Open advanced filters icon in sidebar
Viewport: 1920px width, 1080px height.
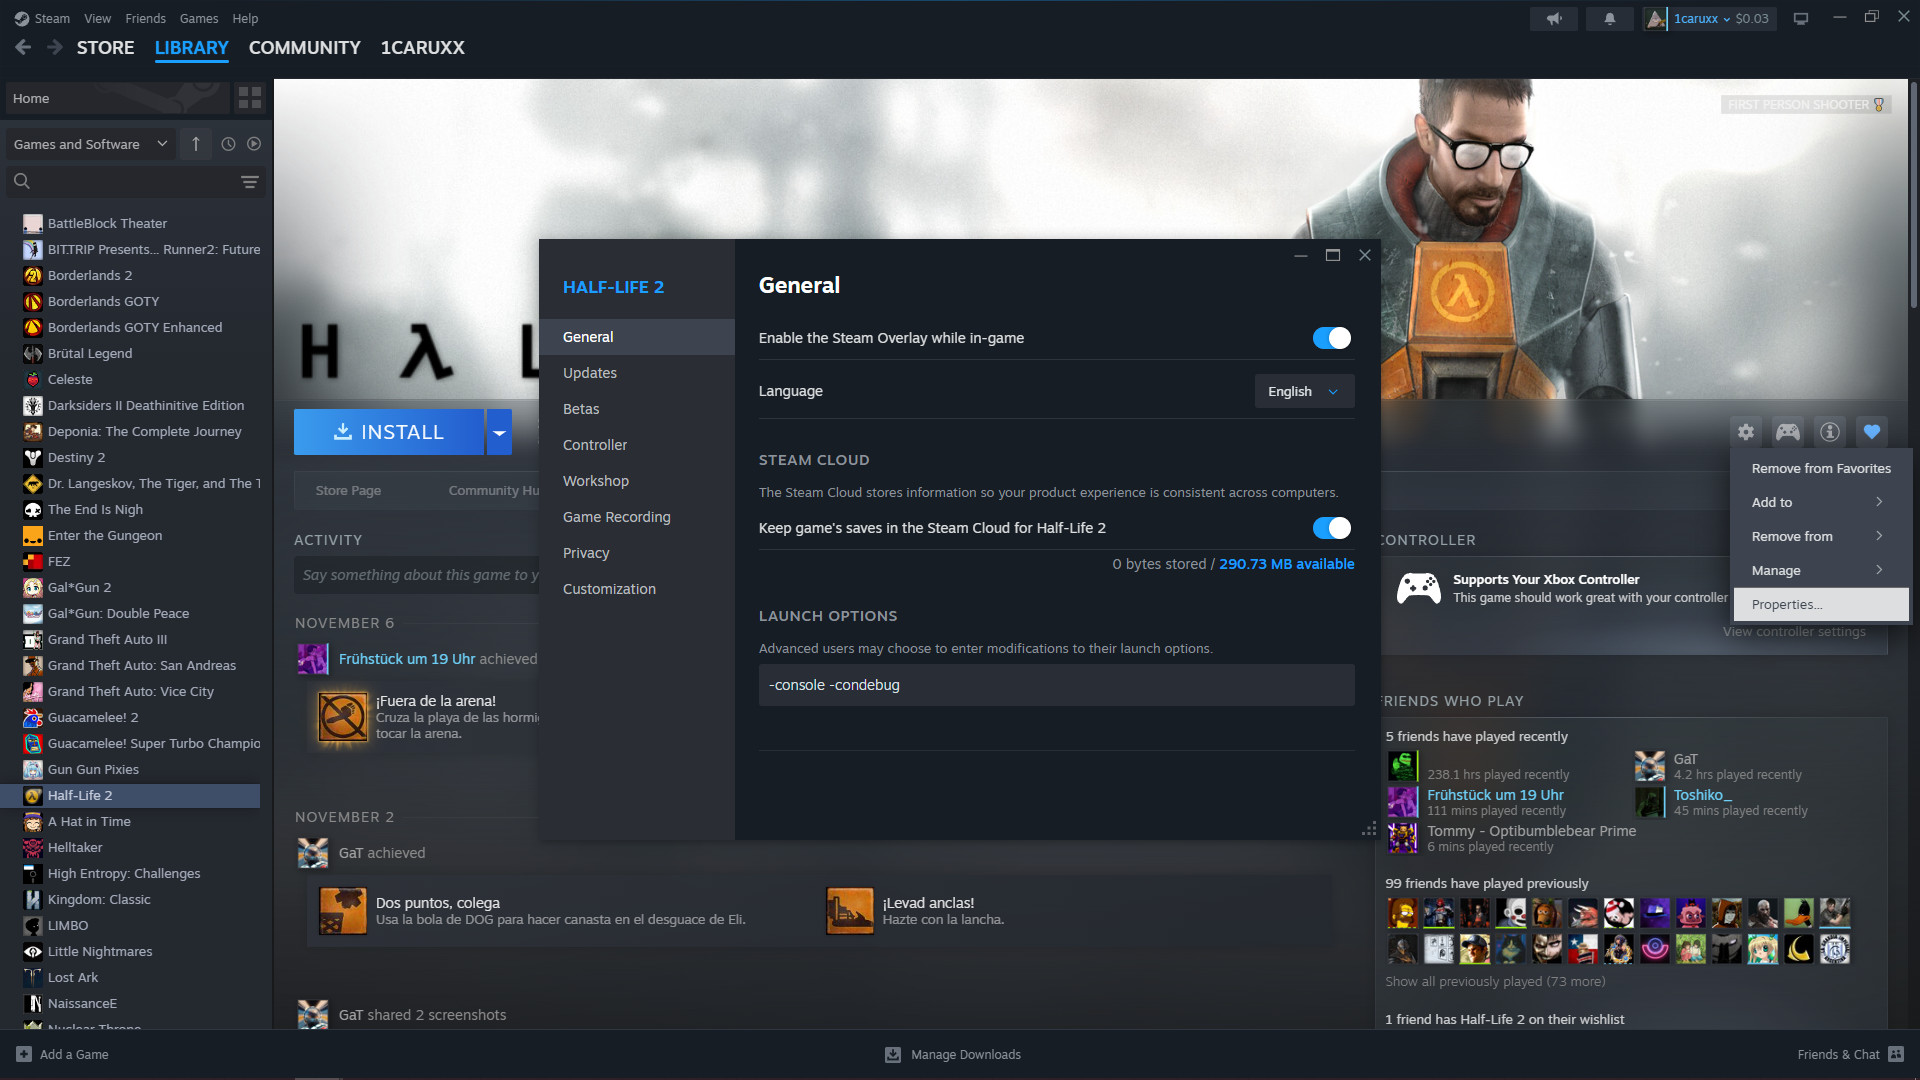[249, 181]
